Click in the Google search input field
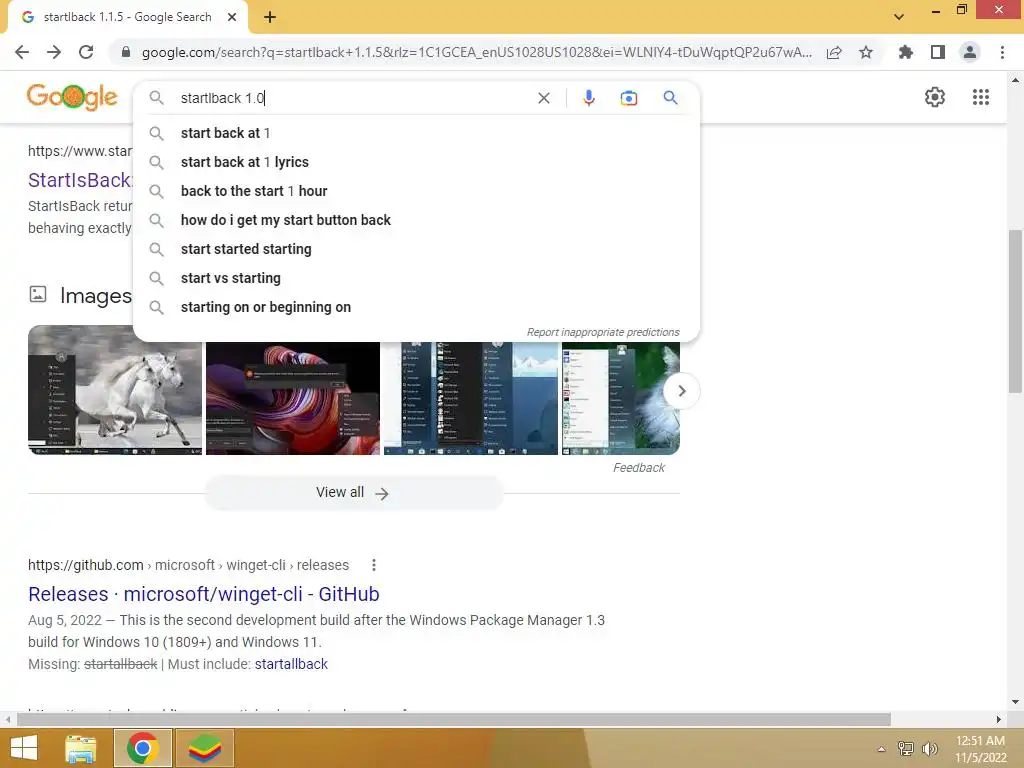1024x768 pixels. [x=353, y=98]
